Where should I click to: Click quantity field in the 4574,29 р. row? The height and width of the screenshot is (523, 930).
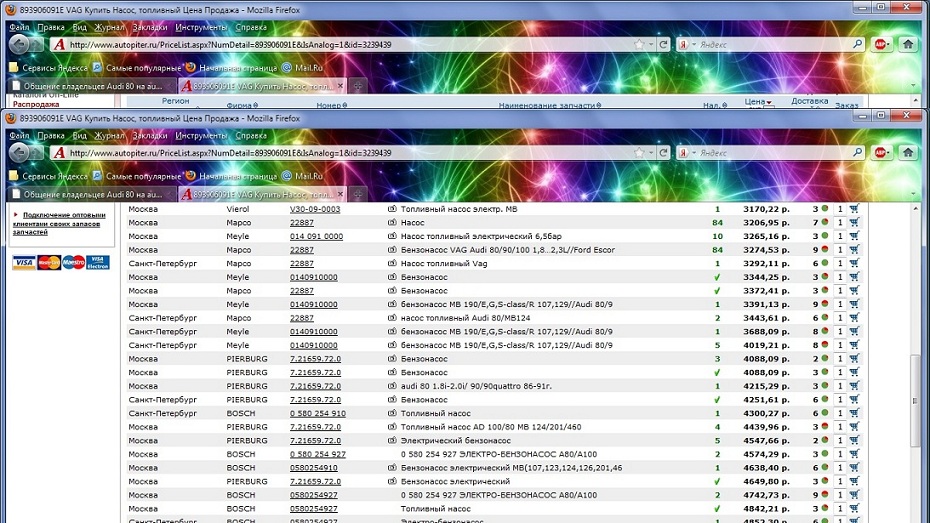pyautogui.click(x=840, y=454)
